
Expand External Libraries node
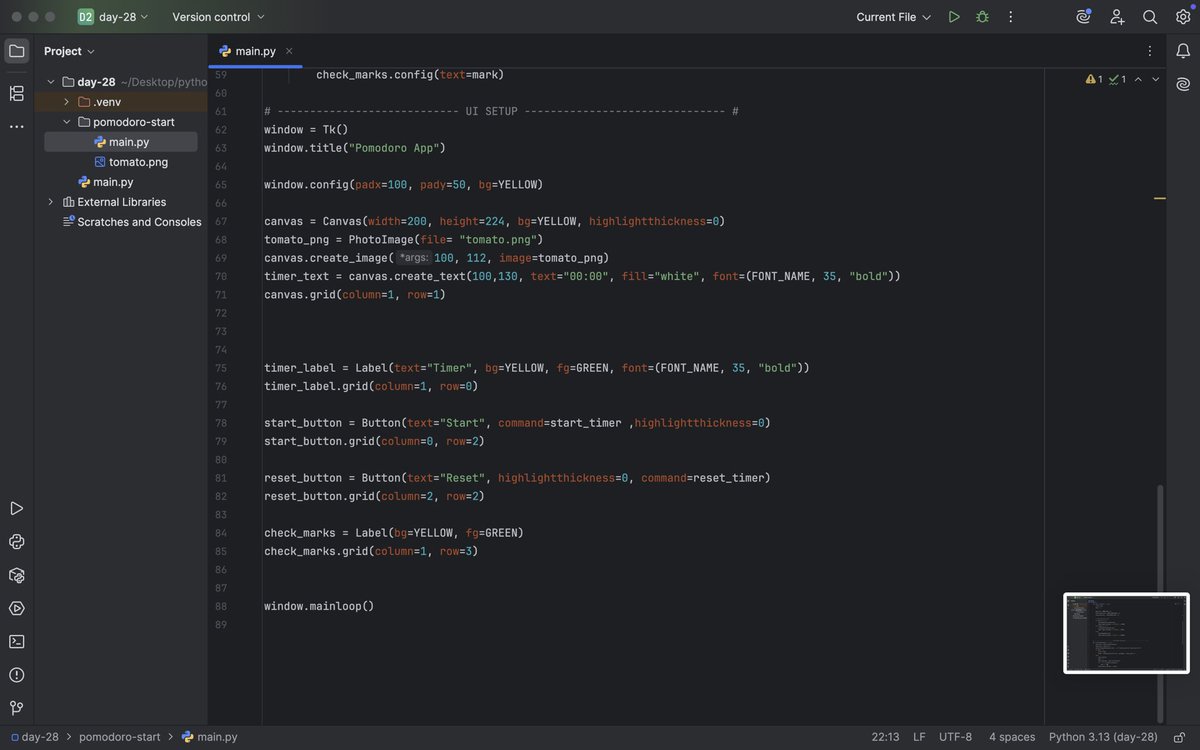tap(51, 202)
